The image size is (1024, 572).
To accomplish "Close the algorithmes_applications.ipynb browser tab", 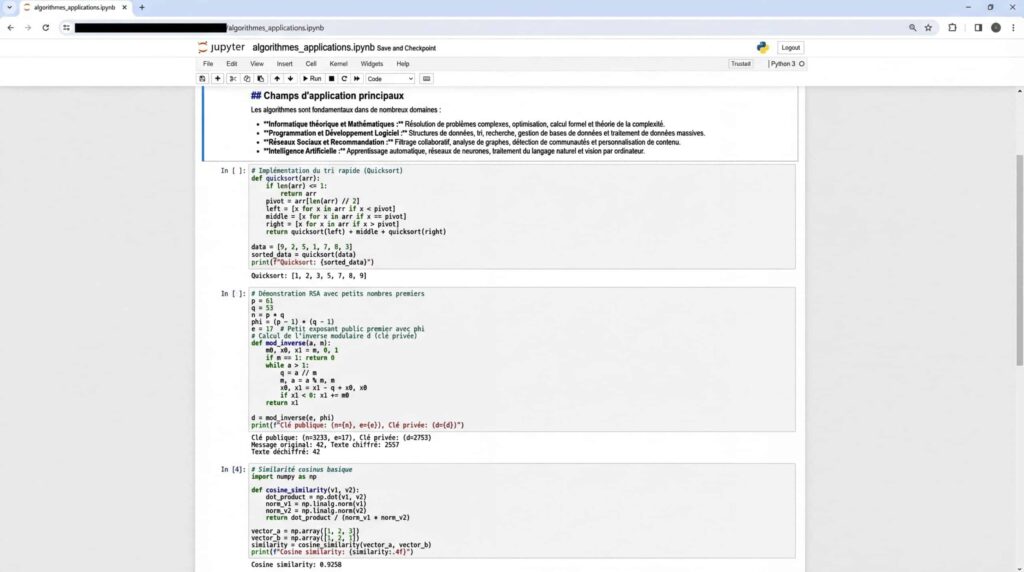I will coord(125,8).
